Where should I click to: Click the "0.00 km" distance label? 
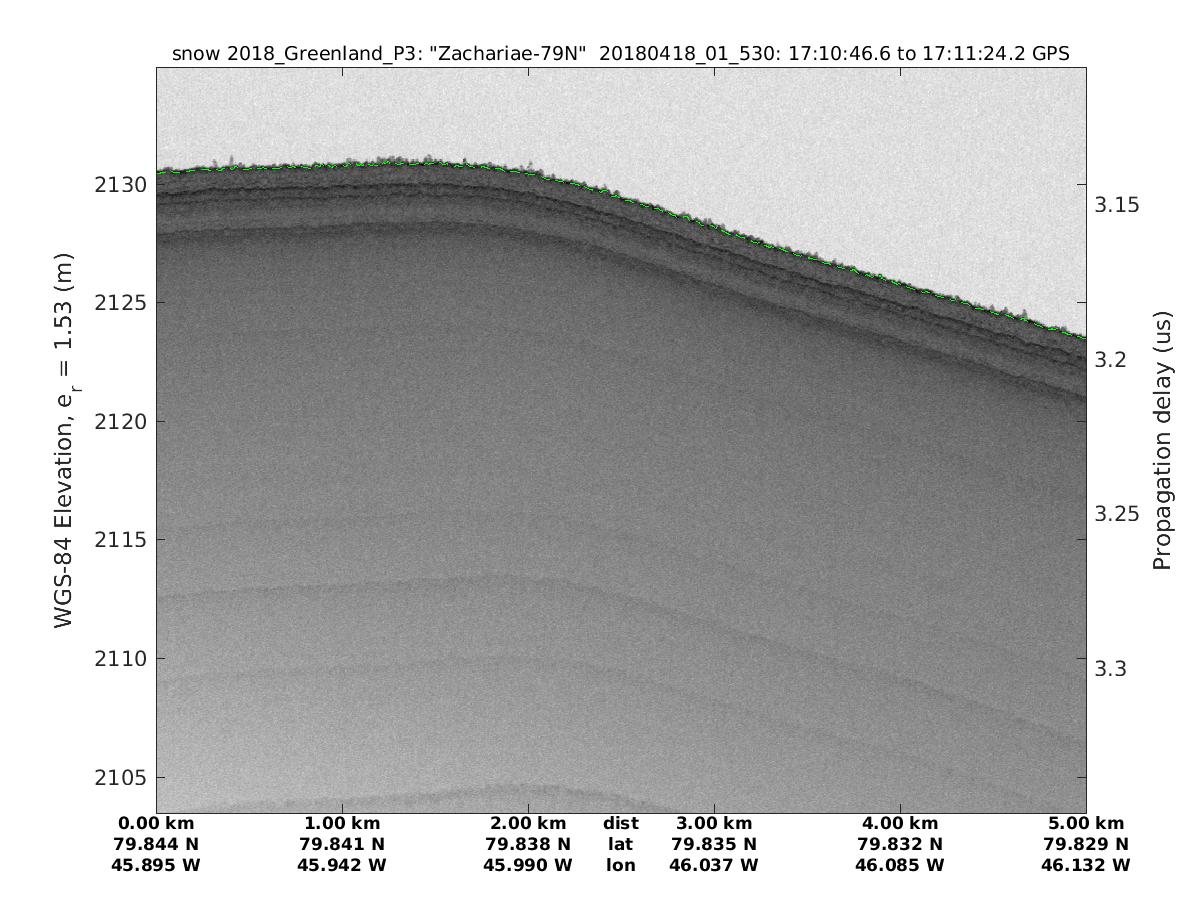[x=156, y=823]
